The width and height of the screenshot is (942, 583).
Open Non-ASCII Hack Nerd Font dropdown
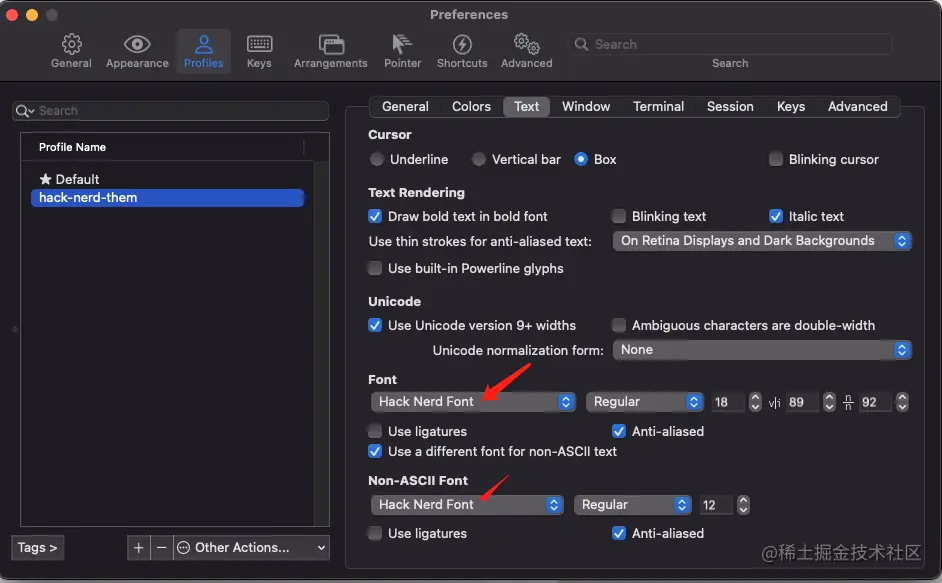[x=467, y=505]
